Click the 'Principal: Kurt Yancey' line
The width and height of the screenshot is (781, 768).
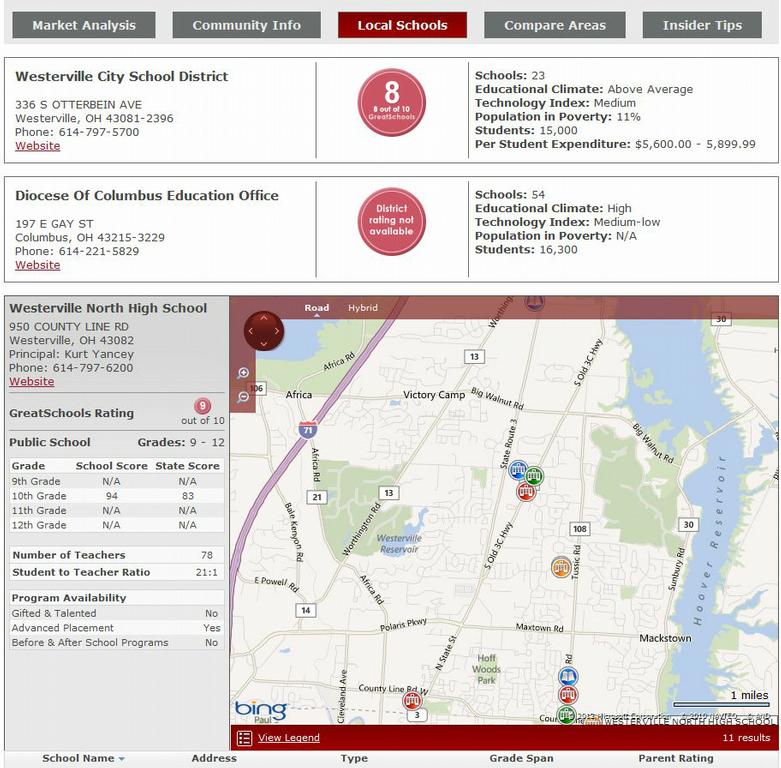click(x=71, y=354)
